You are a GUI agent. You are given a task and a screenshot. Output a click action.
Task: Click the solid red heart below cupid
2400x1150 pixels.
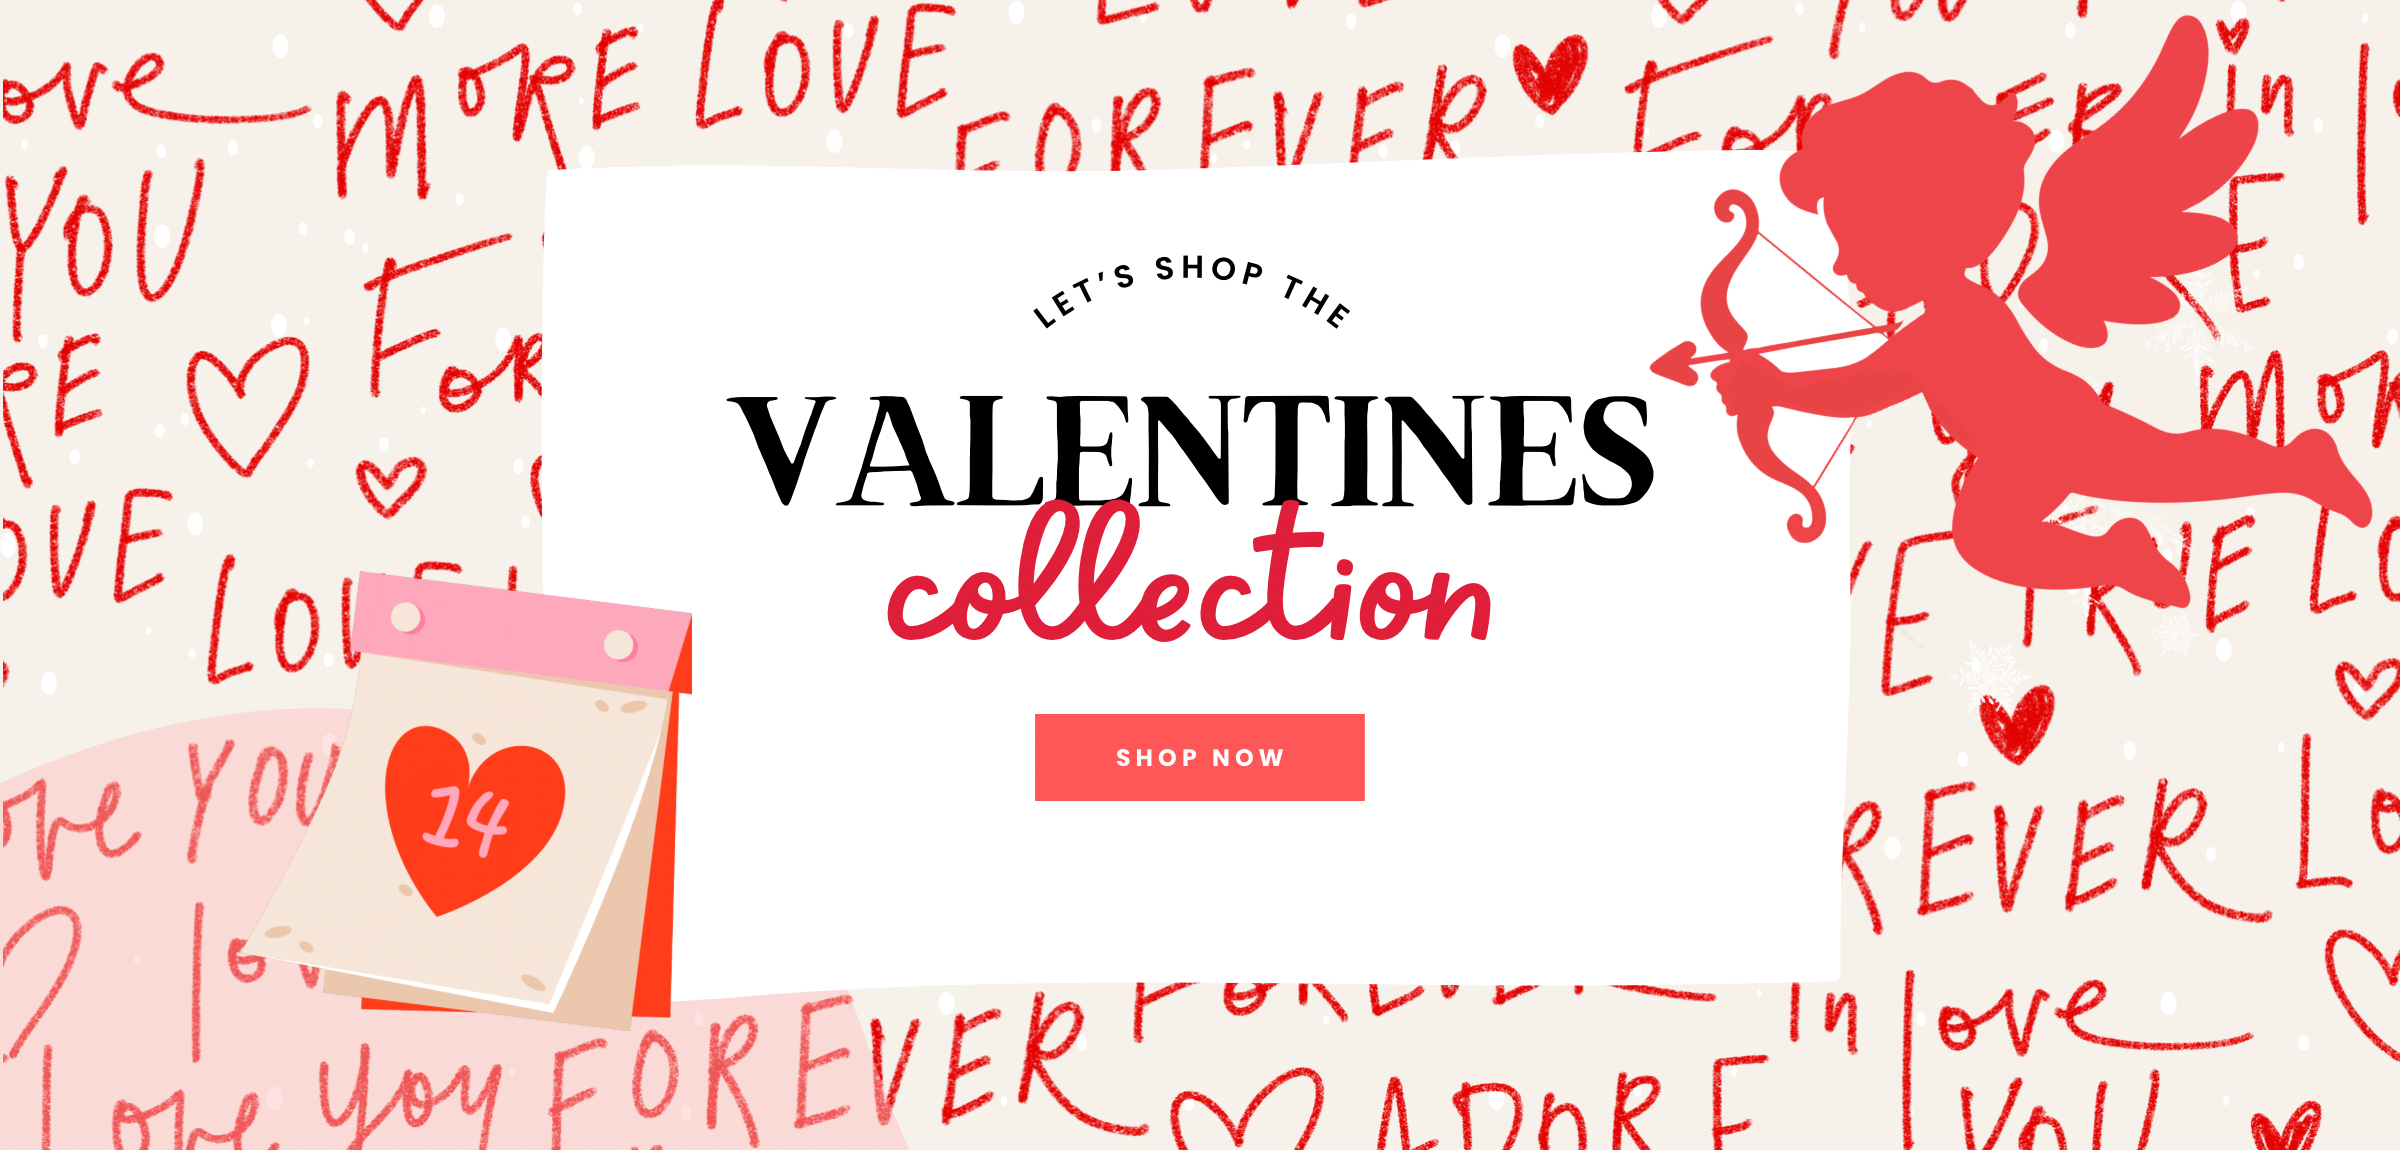[2017, 723]
